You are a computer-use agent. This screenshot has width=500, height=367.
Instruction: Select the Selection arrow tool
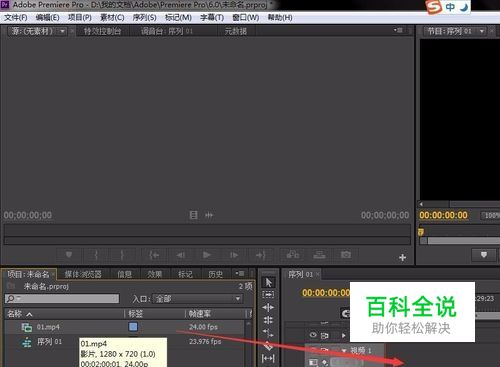pyautogui.click(x=268, y=283)
